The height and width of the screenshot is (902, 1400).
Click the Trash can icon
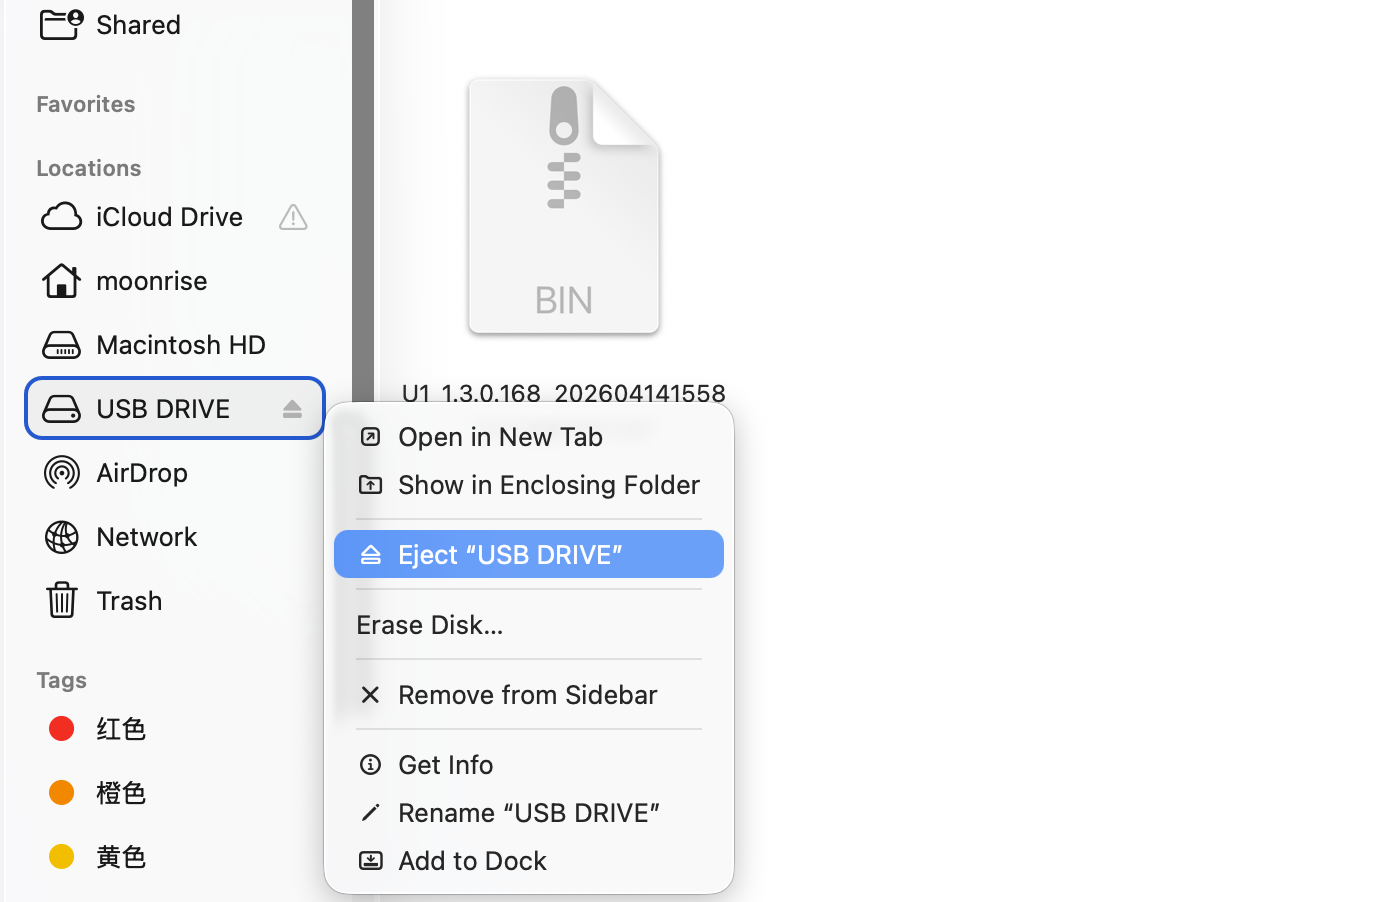pos(62,601)
